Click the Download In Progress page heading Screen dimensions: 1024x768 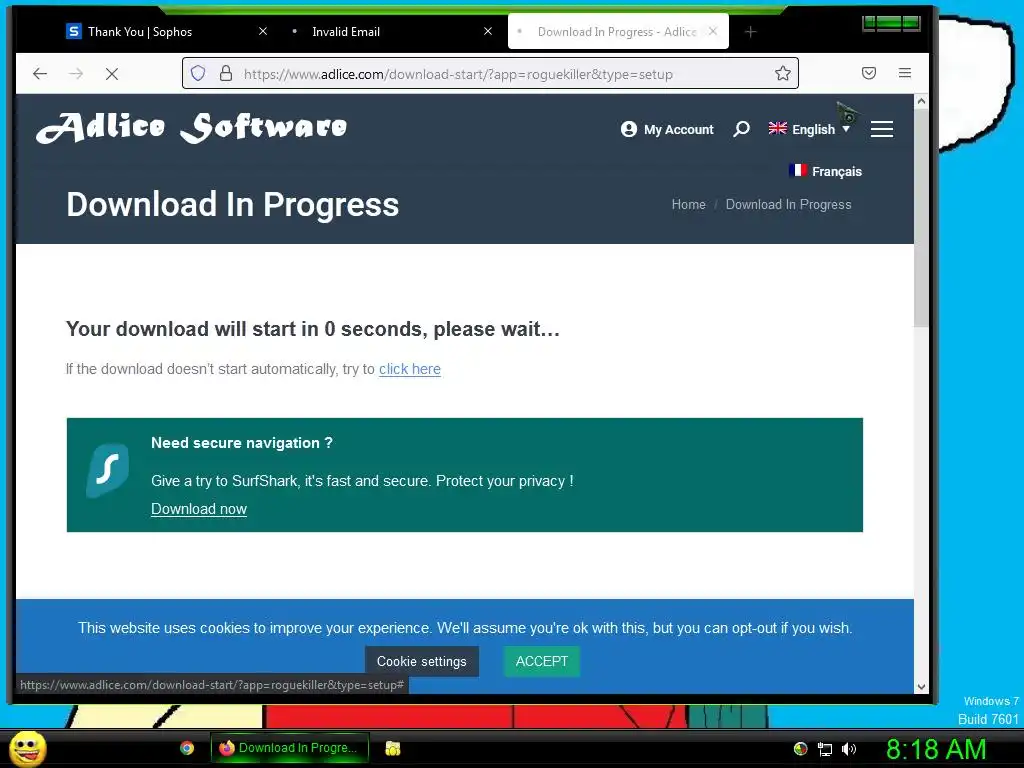coord(232,204)
